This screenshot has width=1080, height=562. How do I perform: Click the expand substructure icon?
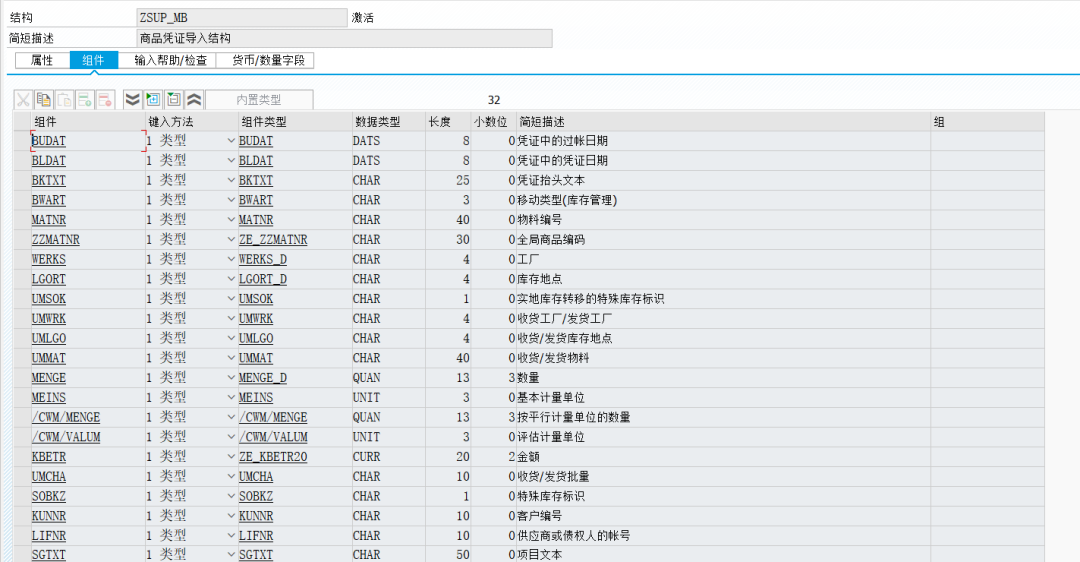(153, 100)
